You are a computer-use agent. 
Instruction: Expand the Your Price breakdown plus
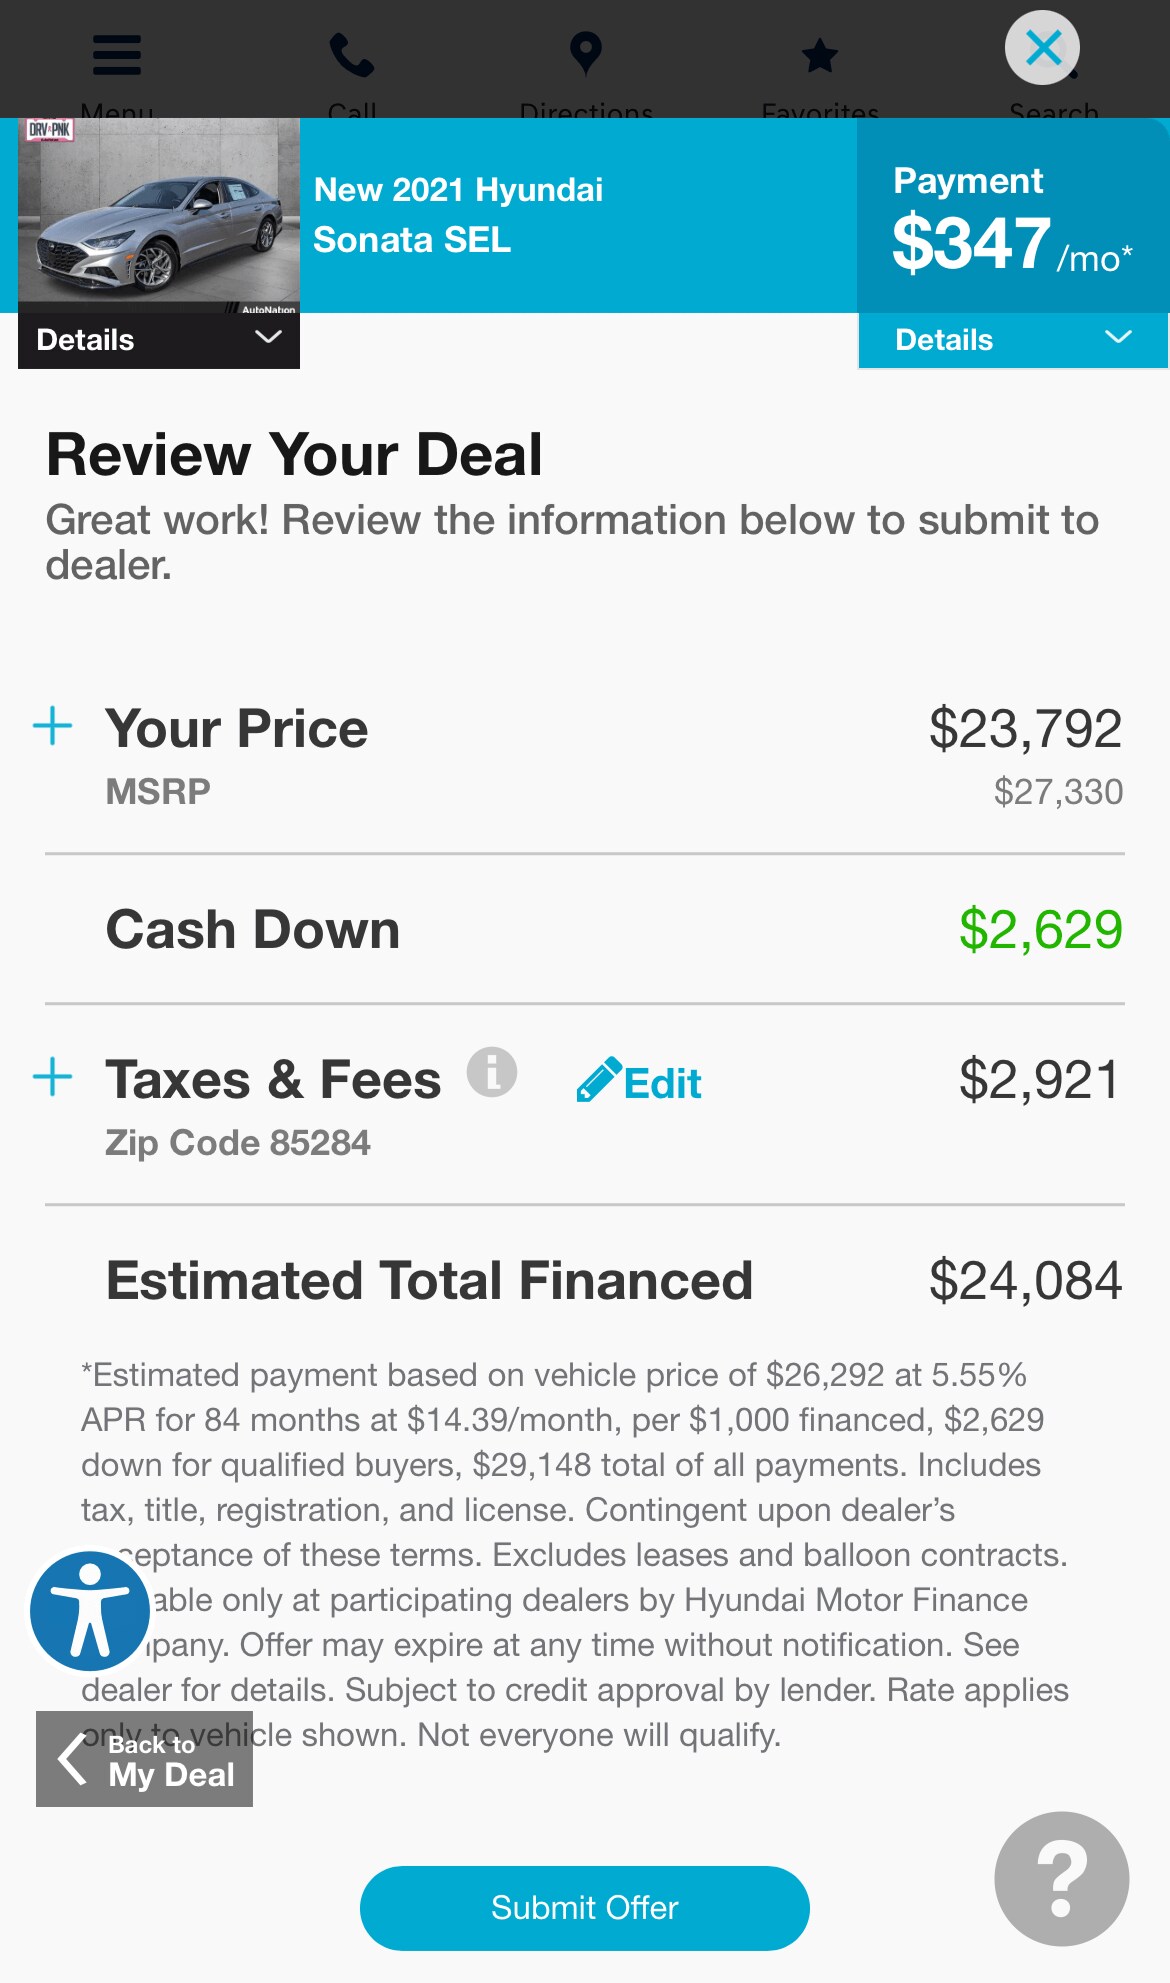[x=53, y=726]
